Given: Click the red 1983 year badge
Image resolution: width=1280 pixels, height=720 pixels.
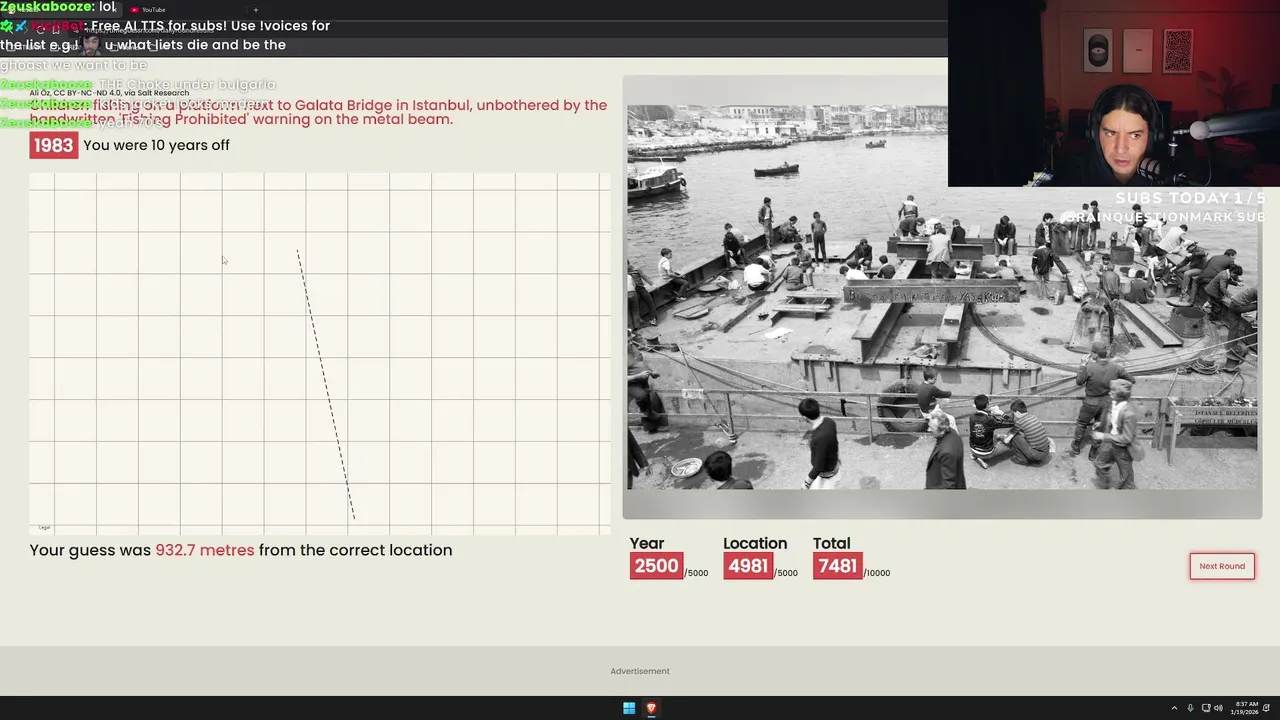Looking at the screenshot, I should 53,145.
